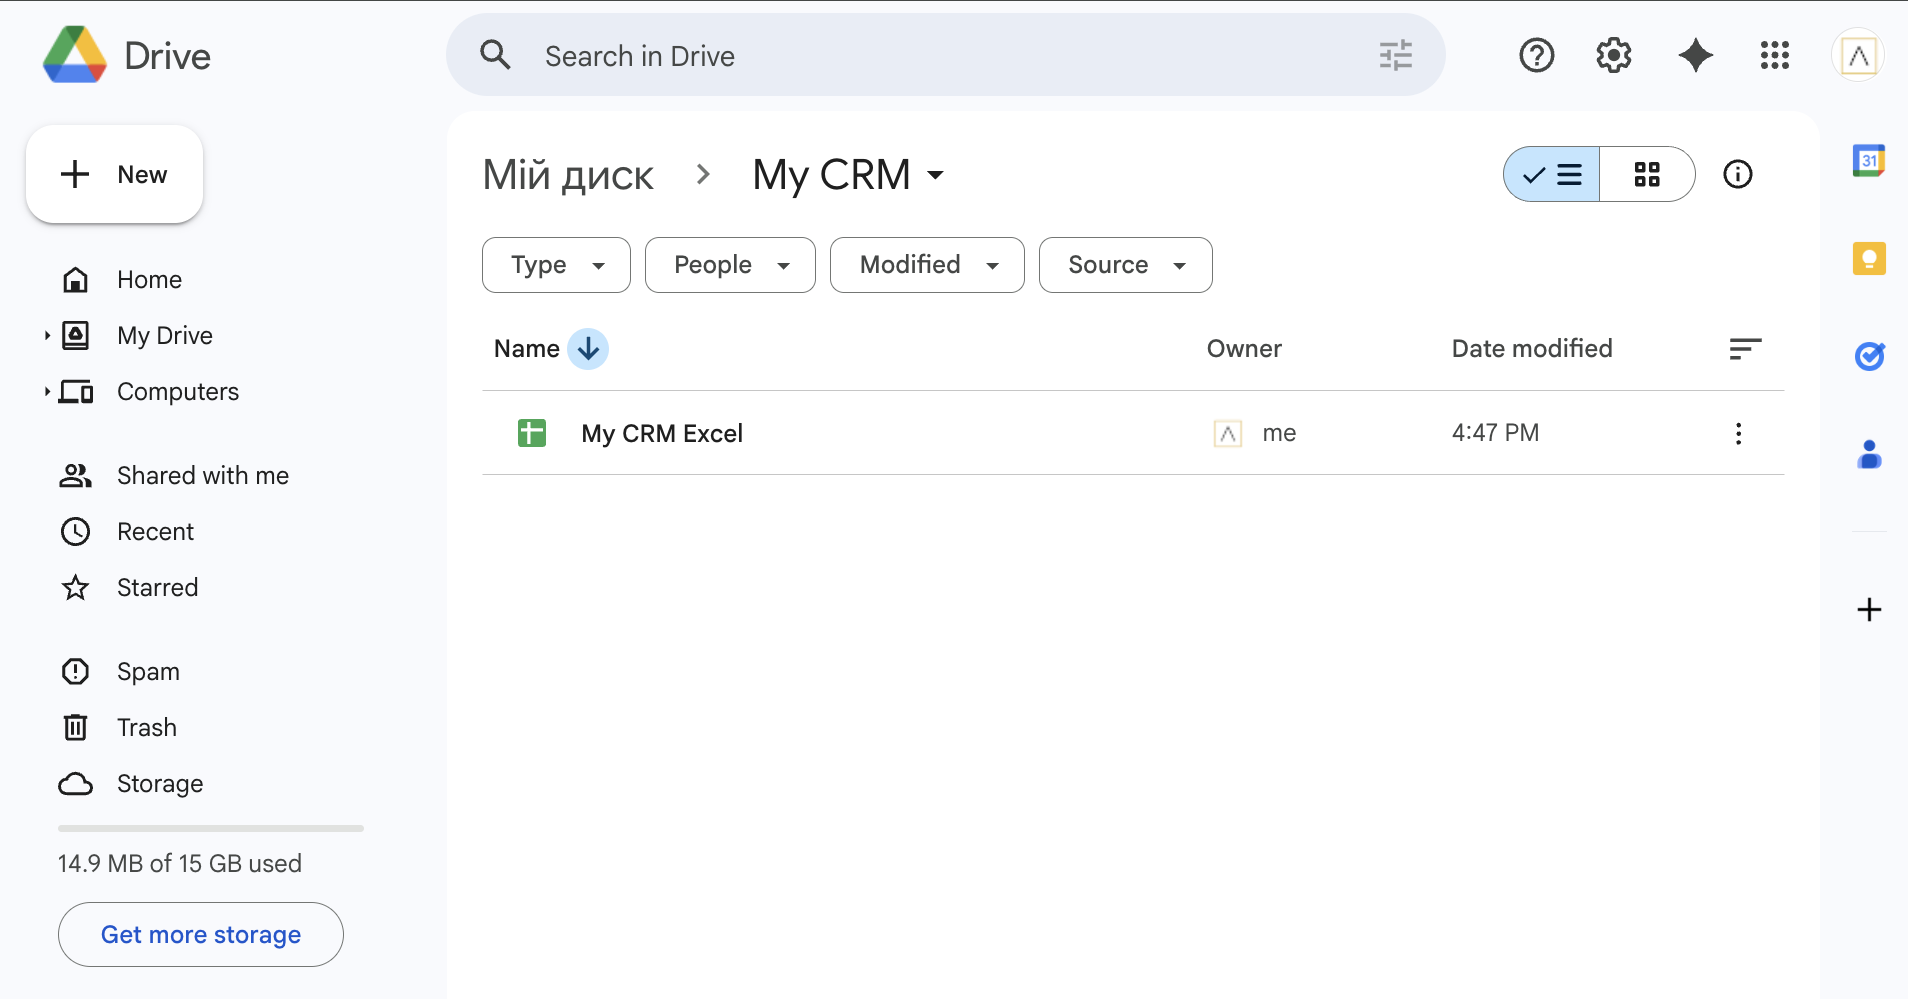Image resolution: width=1908 pixels, height=999 pixels.
Task: Click the Search in Drive field
Action: pos(945,55)
